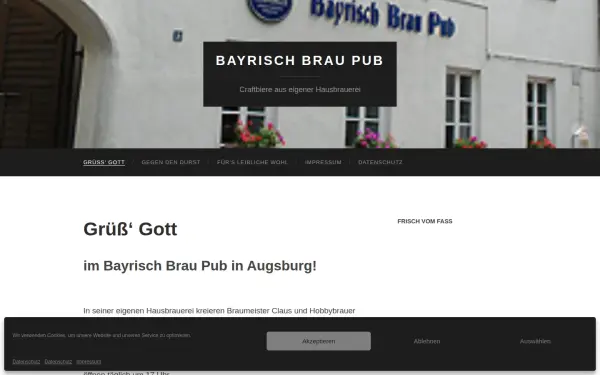This screenshot has width=600, height=375.
Task: Click paragraph starting In seiner eigenen Hausbrauerei
Action: [219, 311]
